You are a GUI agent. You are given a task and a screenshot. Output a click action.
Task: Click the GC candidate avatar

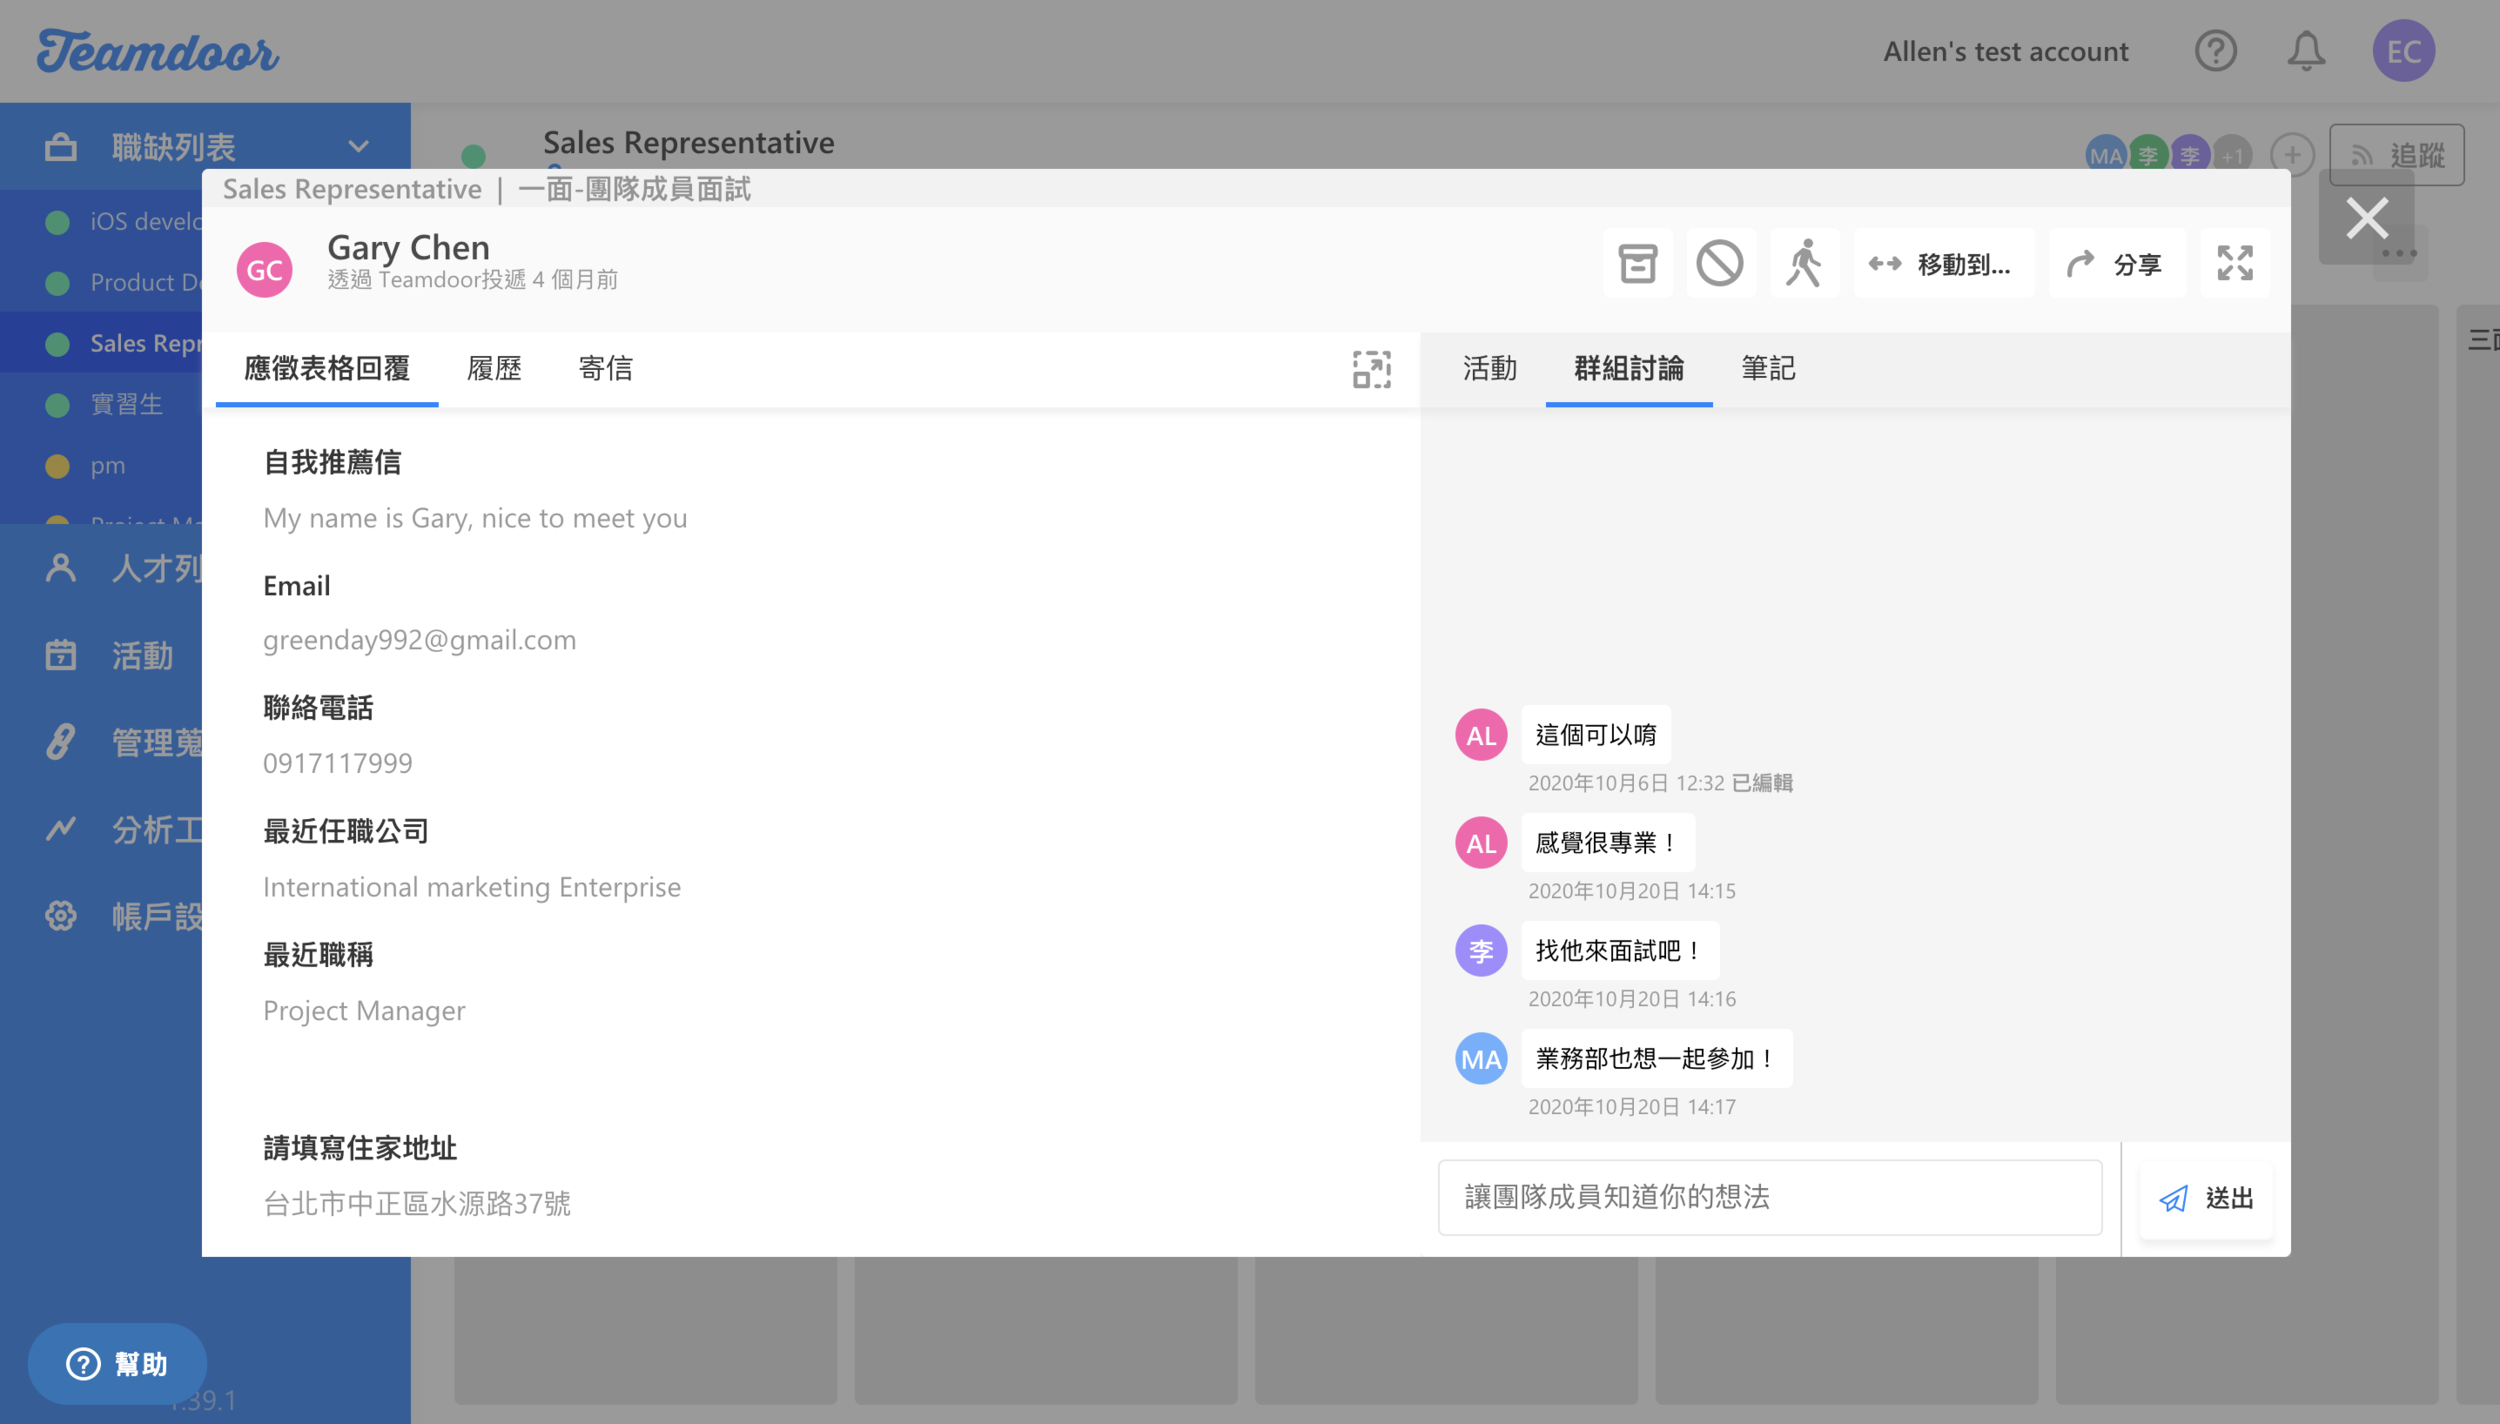point(264,269)
